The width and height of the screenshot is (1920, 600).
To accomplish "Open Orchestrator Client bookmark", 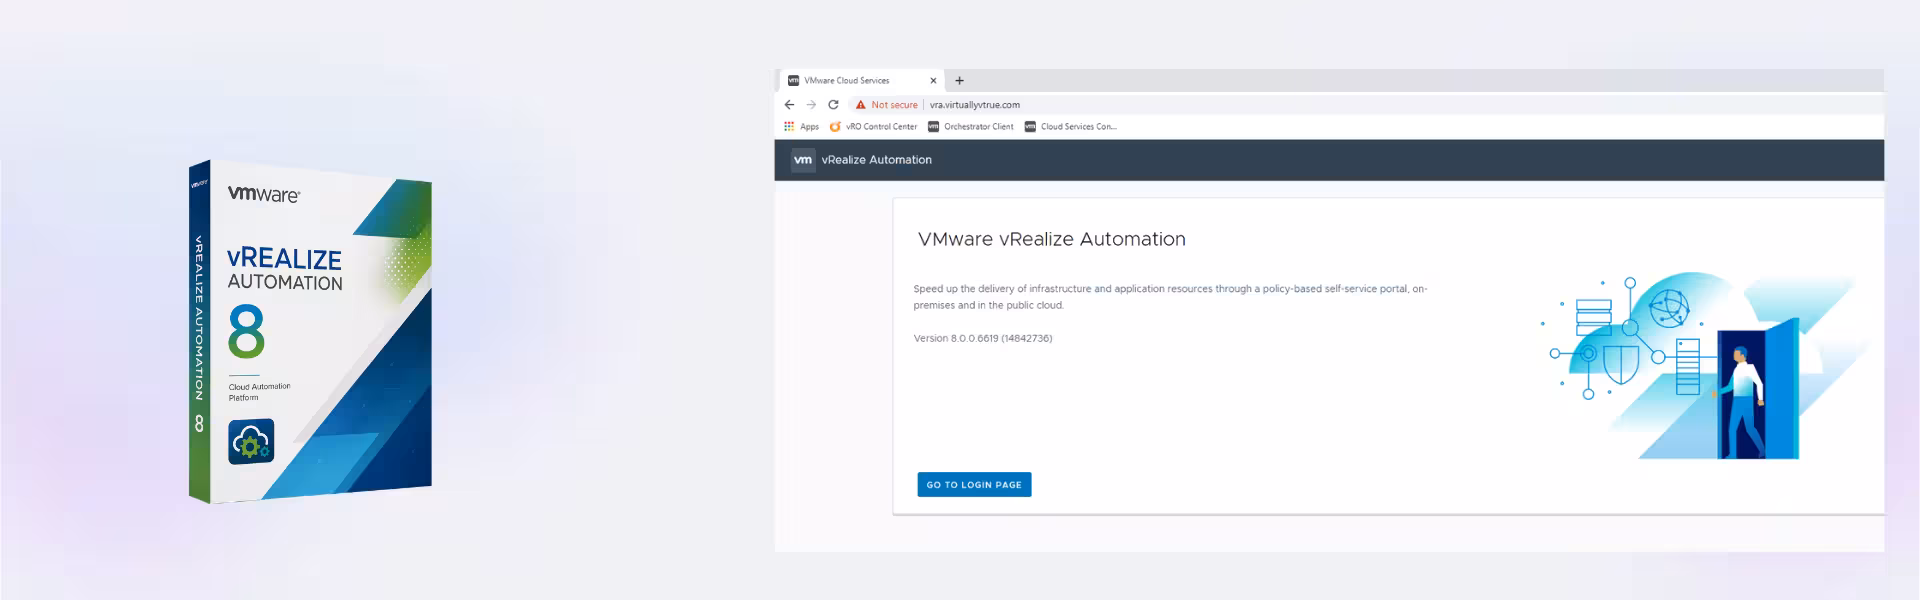I will point(971,127).
